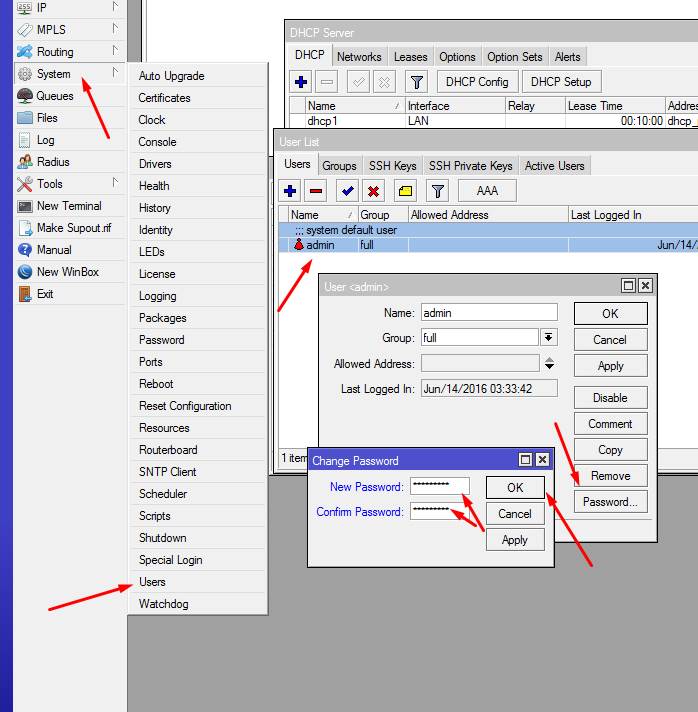The image size is (698, 712).
Task: Click the blue checkmark enable icon in User List
Action: (347, 191)
